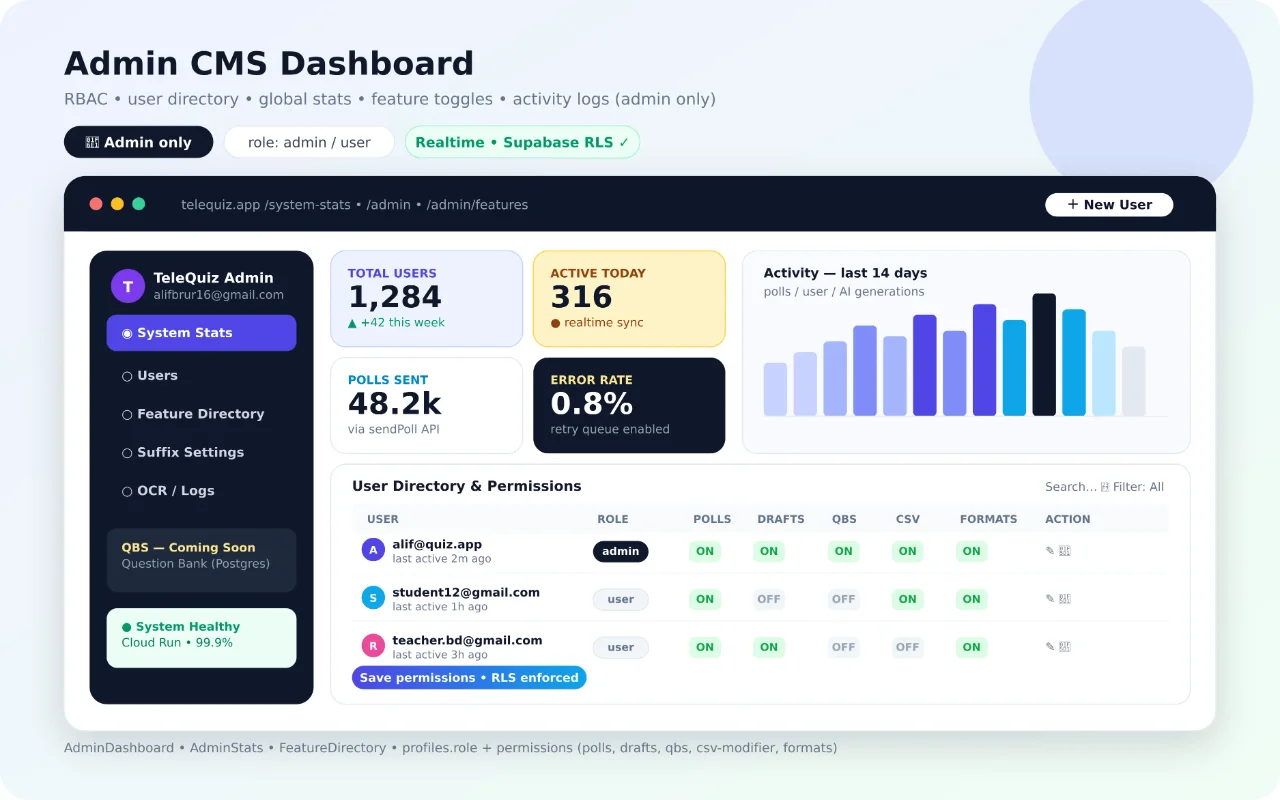Viewport: 1280px width, 800px height.
Task: Click the ROLE column header
Action: [613, 519]
